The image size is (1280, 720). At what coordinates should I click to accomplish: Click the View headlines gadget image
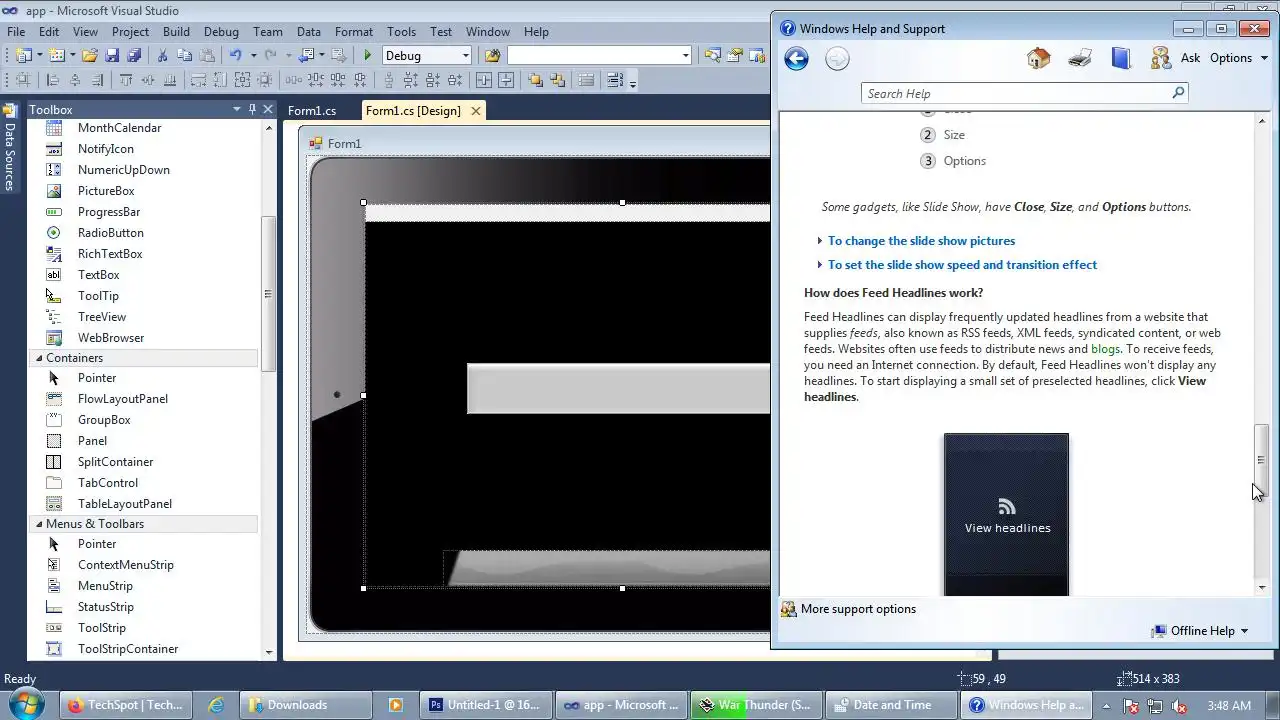coord(1006,514)
